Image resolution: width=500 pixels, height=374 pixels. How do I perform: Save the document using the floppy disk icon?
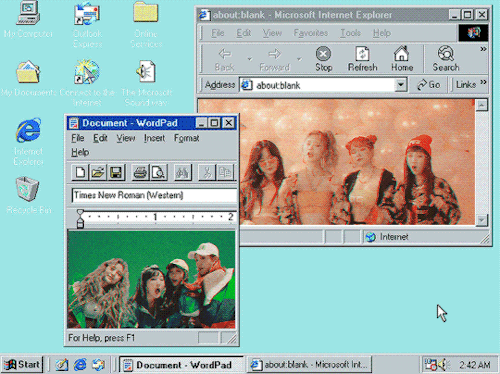pos(116,172)
